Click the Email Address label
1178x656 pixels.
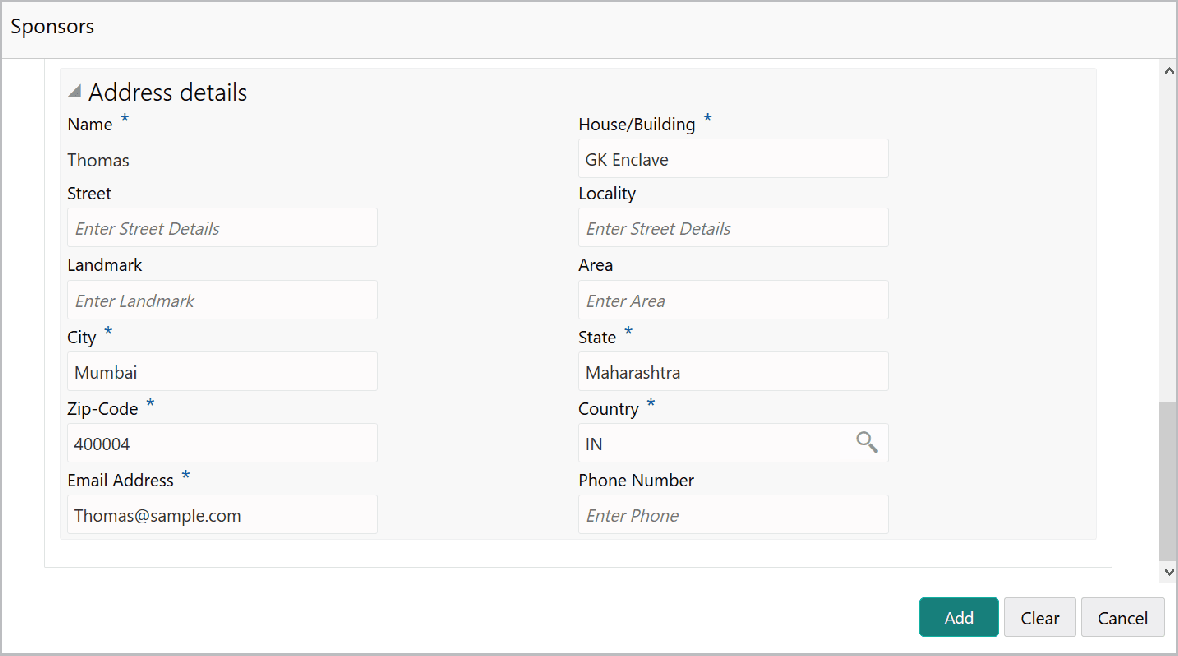120,480
